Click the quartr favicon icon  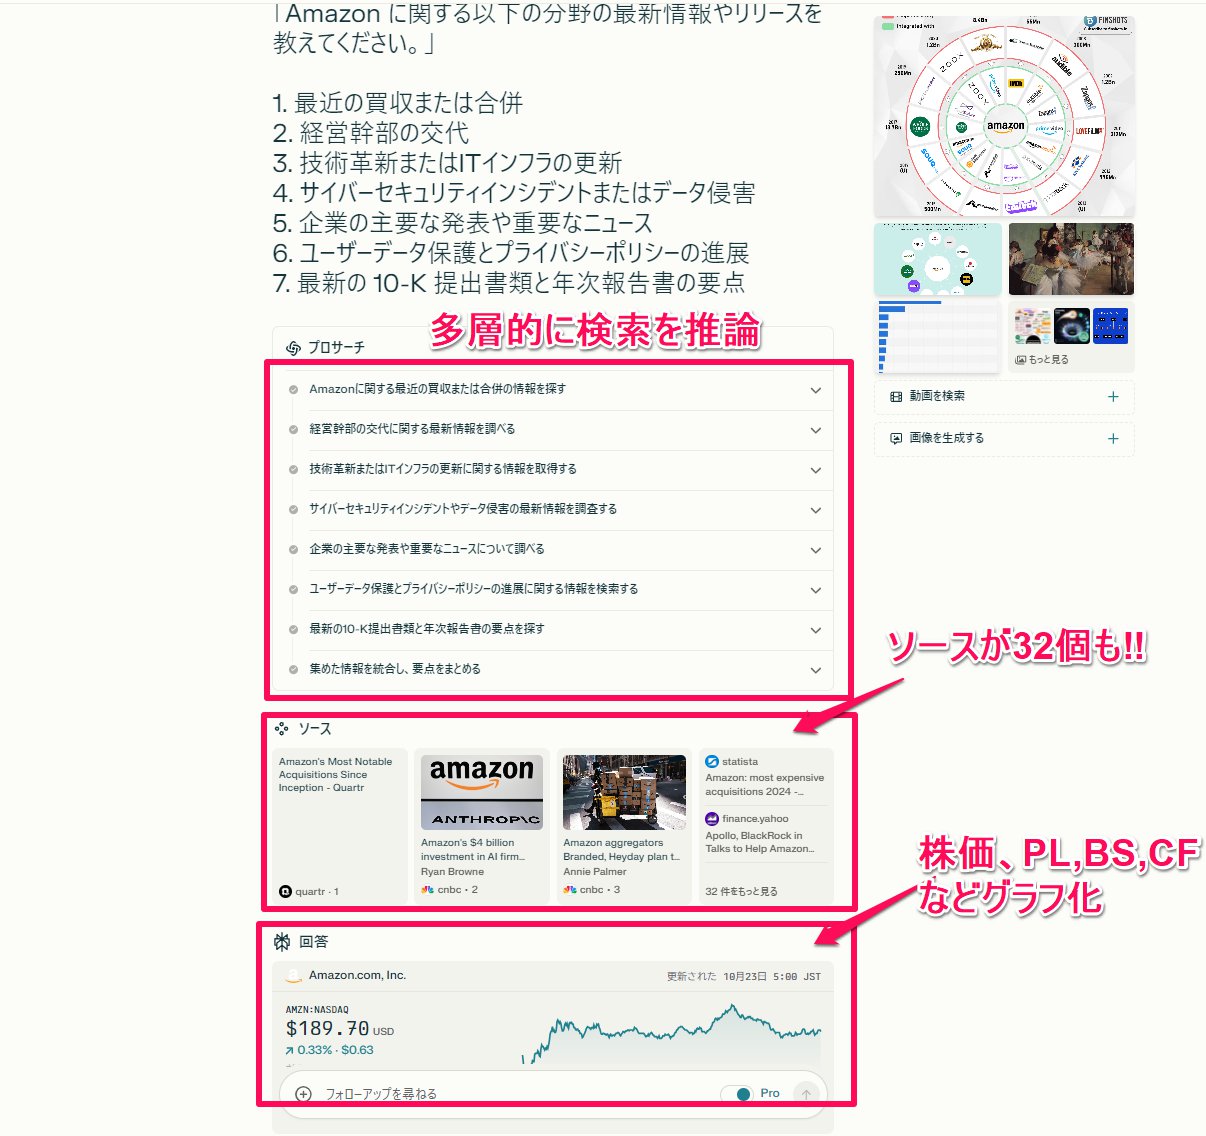click(285, 892)
